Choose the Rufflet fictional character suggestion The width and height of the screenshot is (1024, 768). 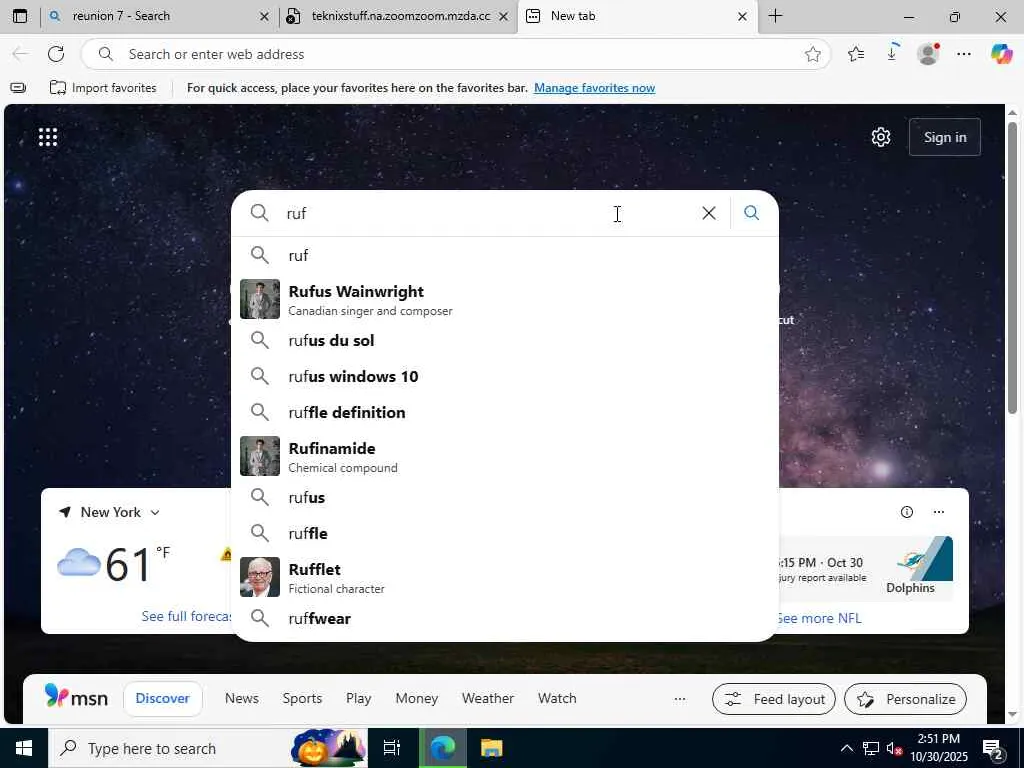point(505,577)
